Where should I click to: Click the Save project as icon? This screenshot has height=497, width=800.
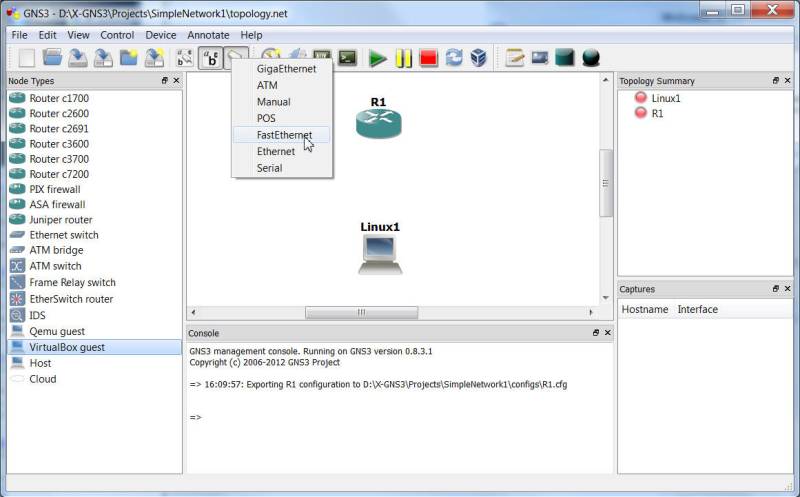[103, 58]
